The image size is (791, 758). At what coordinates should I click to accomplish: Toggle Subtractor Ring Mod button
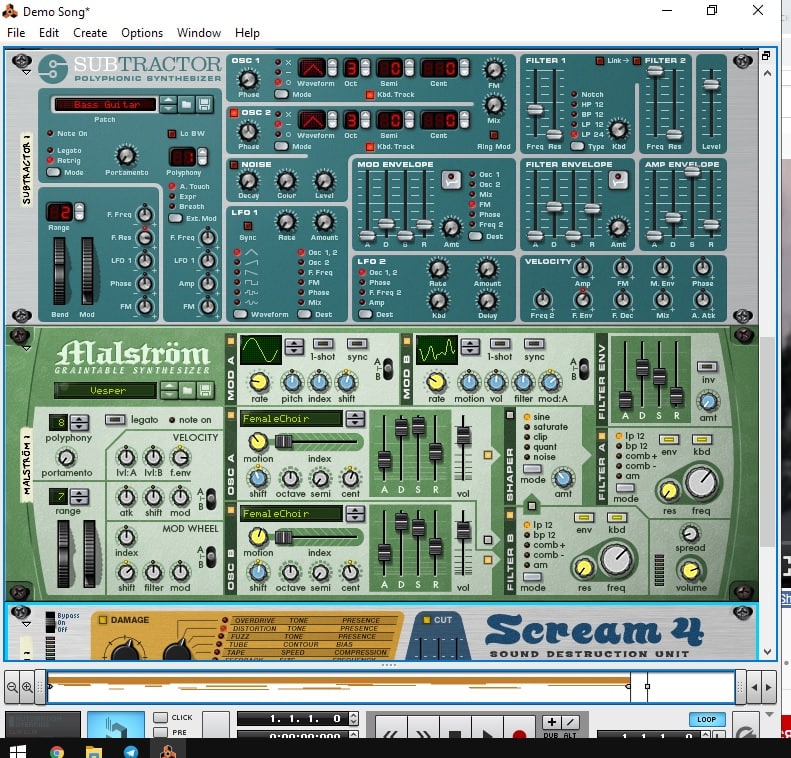[x=494, y=135]
